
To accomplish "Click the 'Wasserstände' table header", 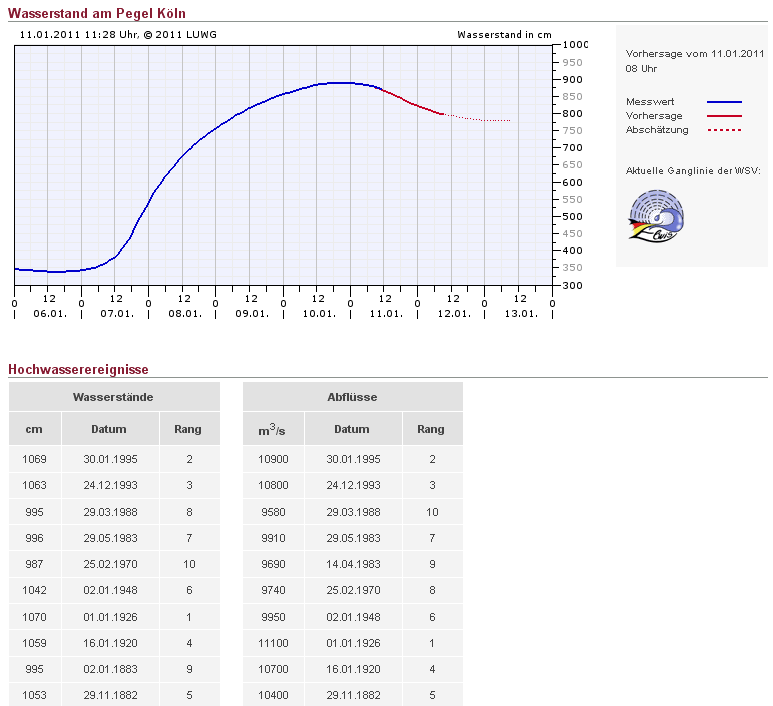I will pyautogui.click(x=113, y=397).
